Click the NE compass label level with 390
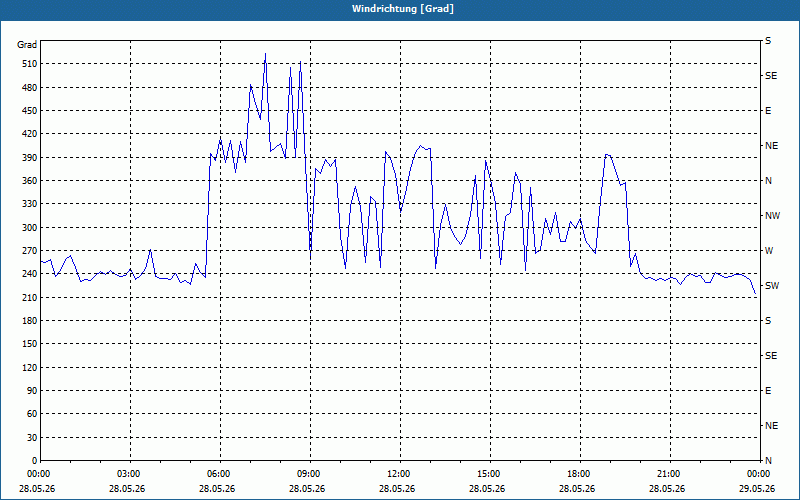This screenshot has width=800, height=500. tap(771, 146)
